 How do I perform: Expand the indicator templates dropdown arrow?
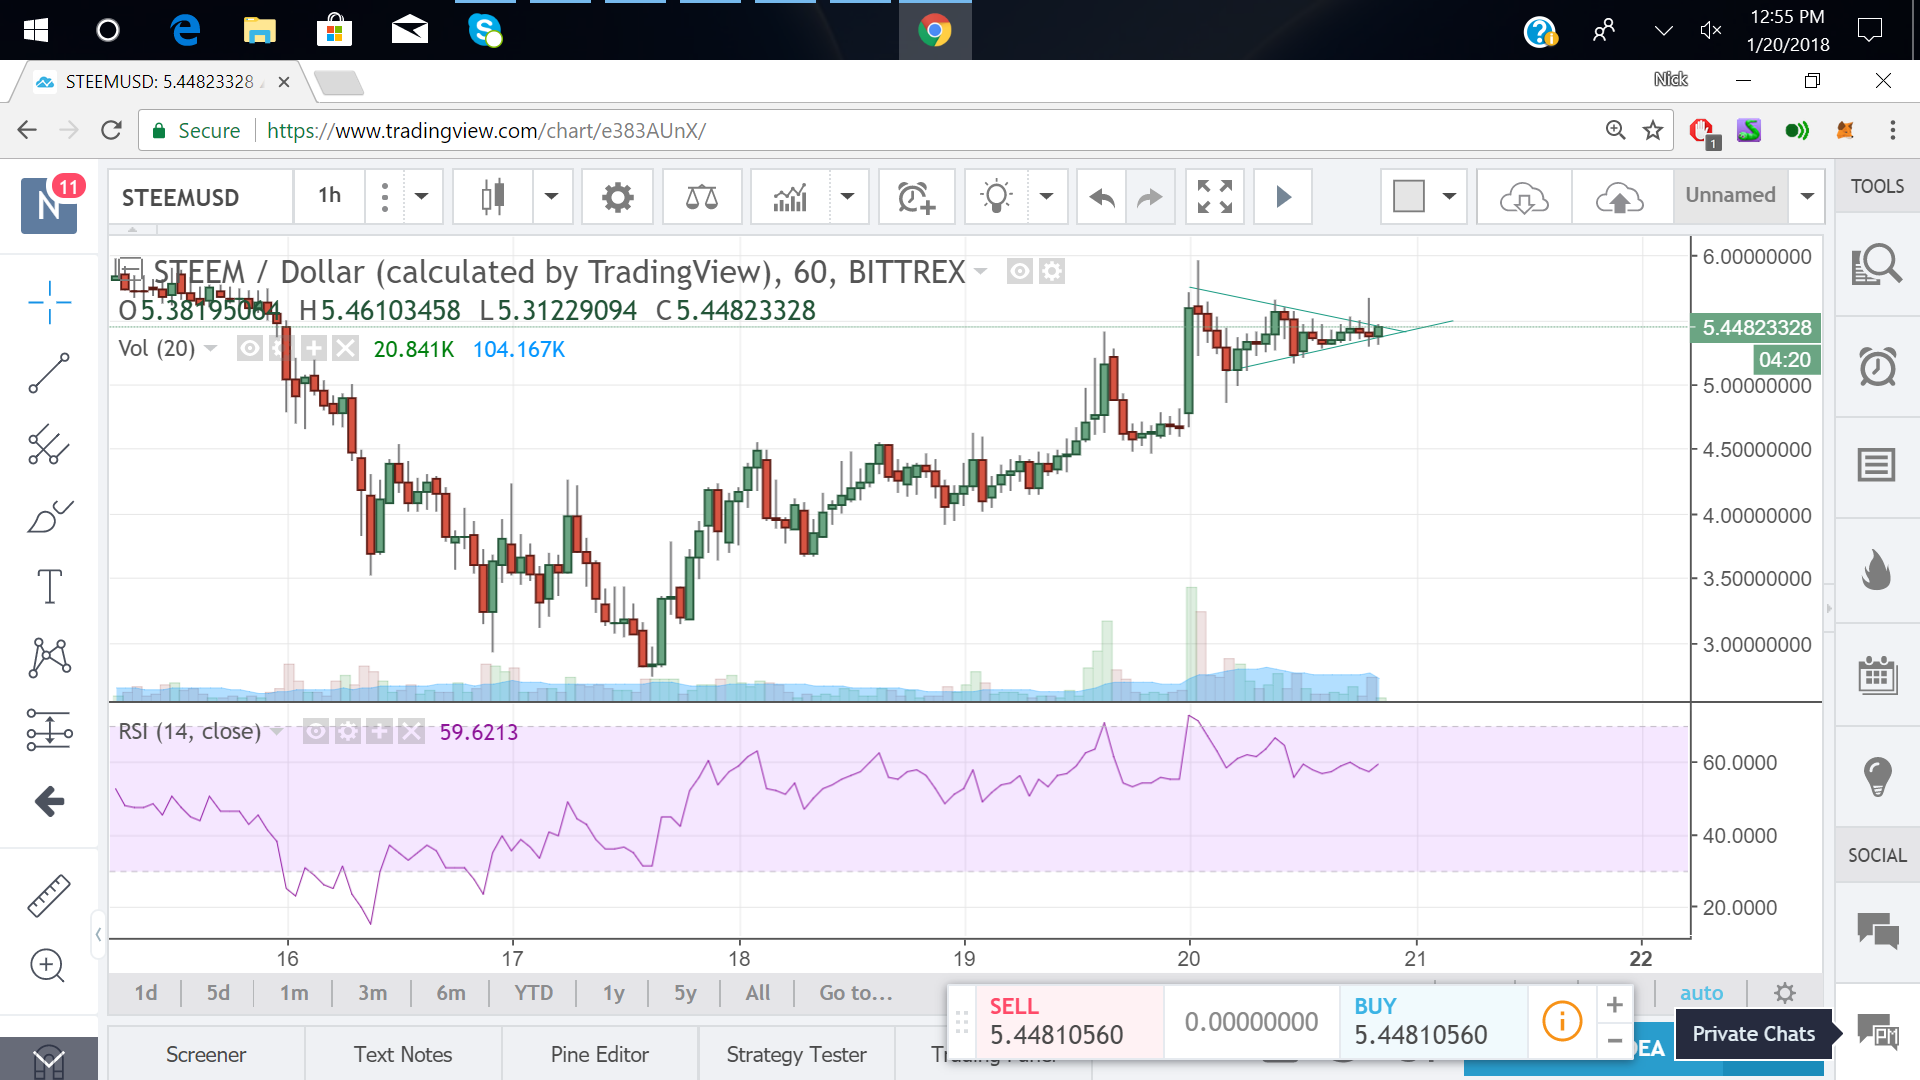tap(847, 197)
